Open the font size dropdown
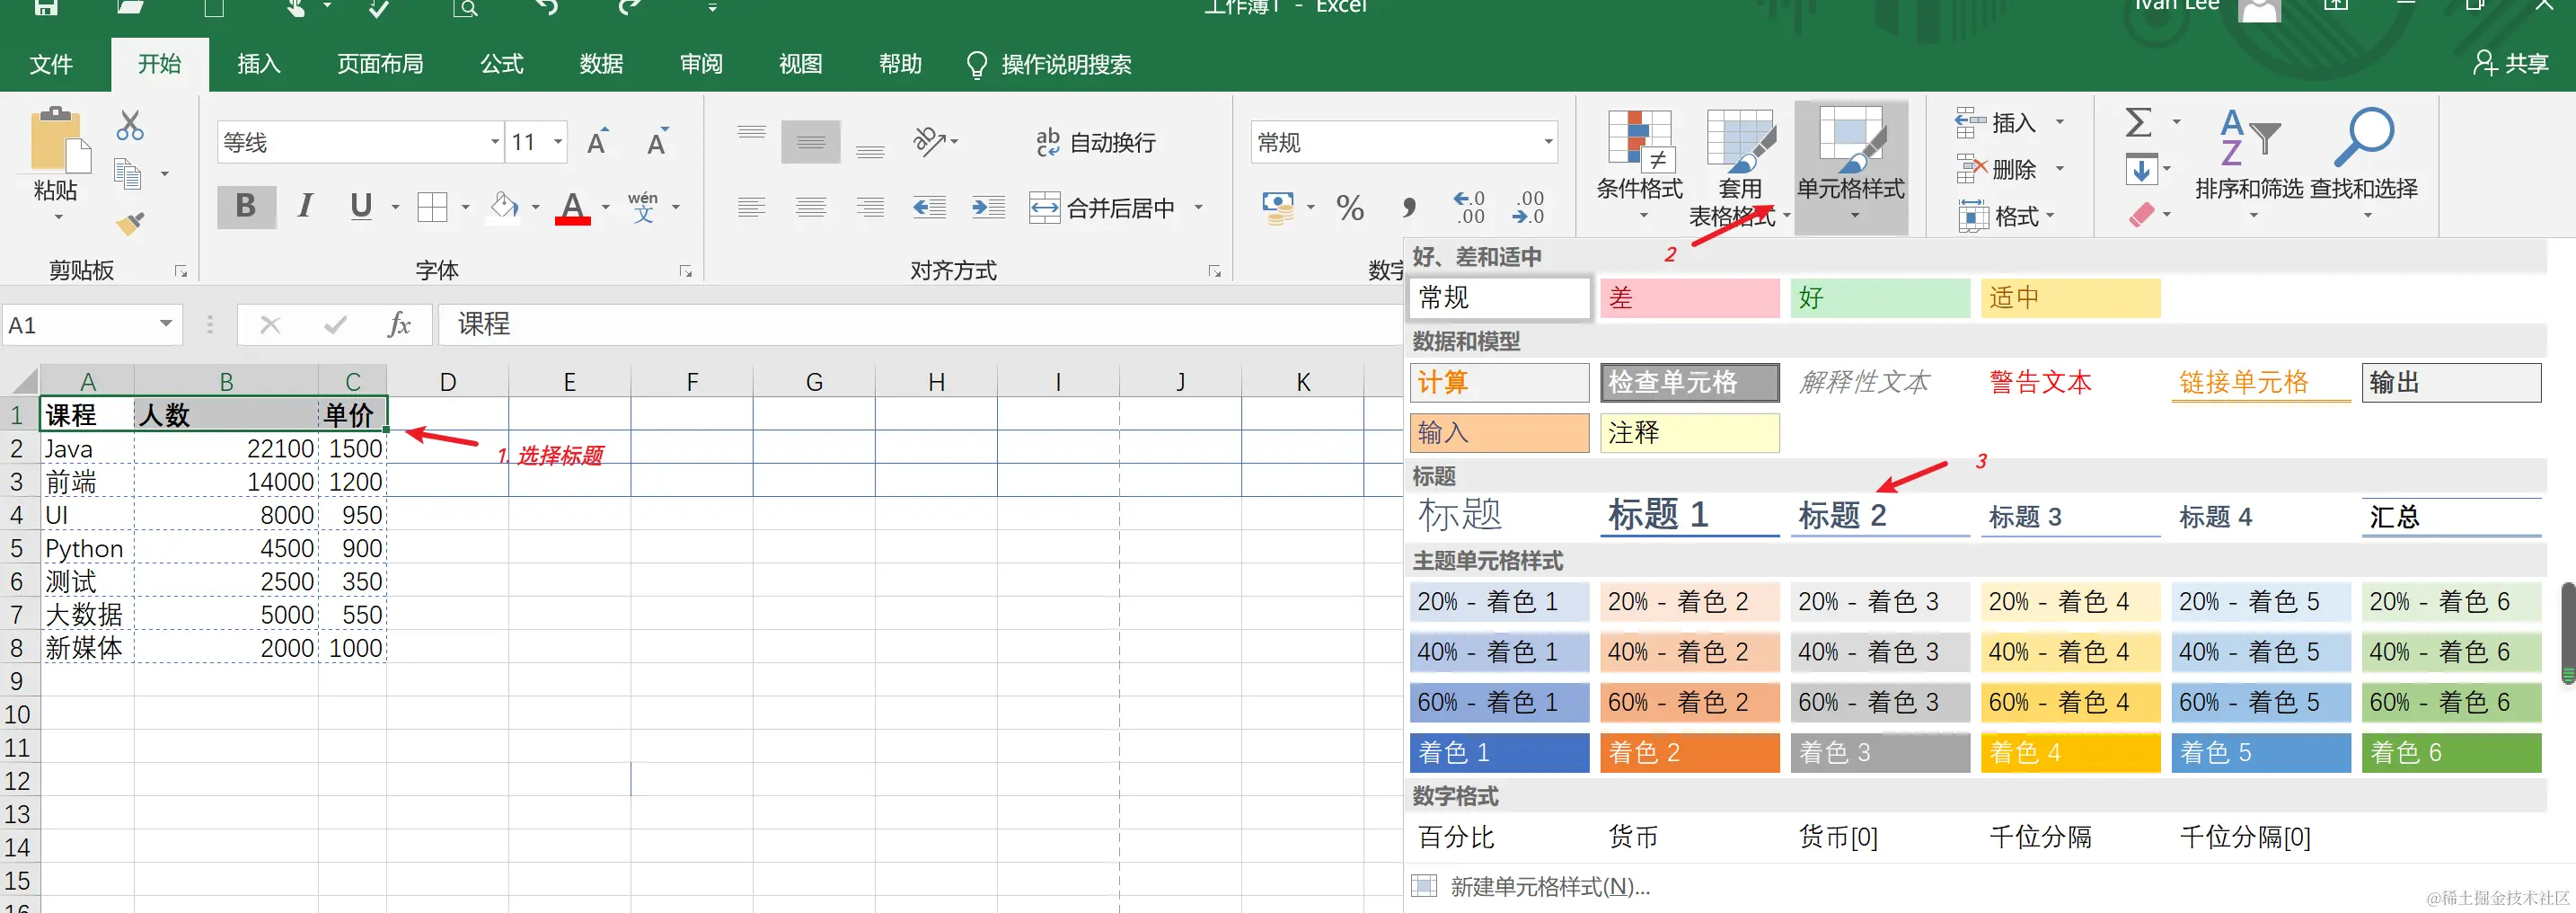The width and height of the screenshot is (2576, 913). tap(558, 142)
